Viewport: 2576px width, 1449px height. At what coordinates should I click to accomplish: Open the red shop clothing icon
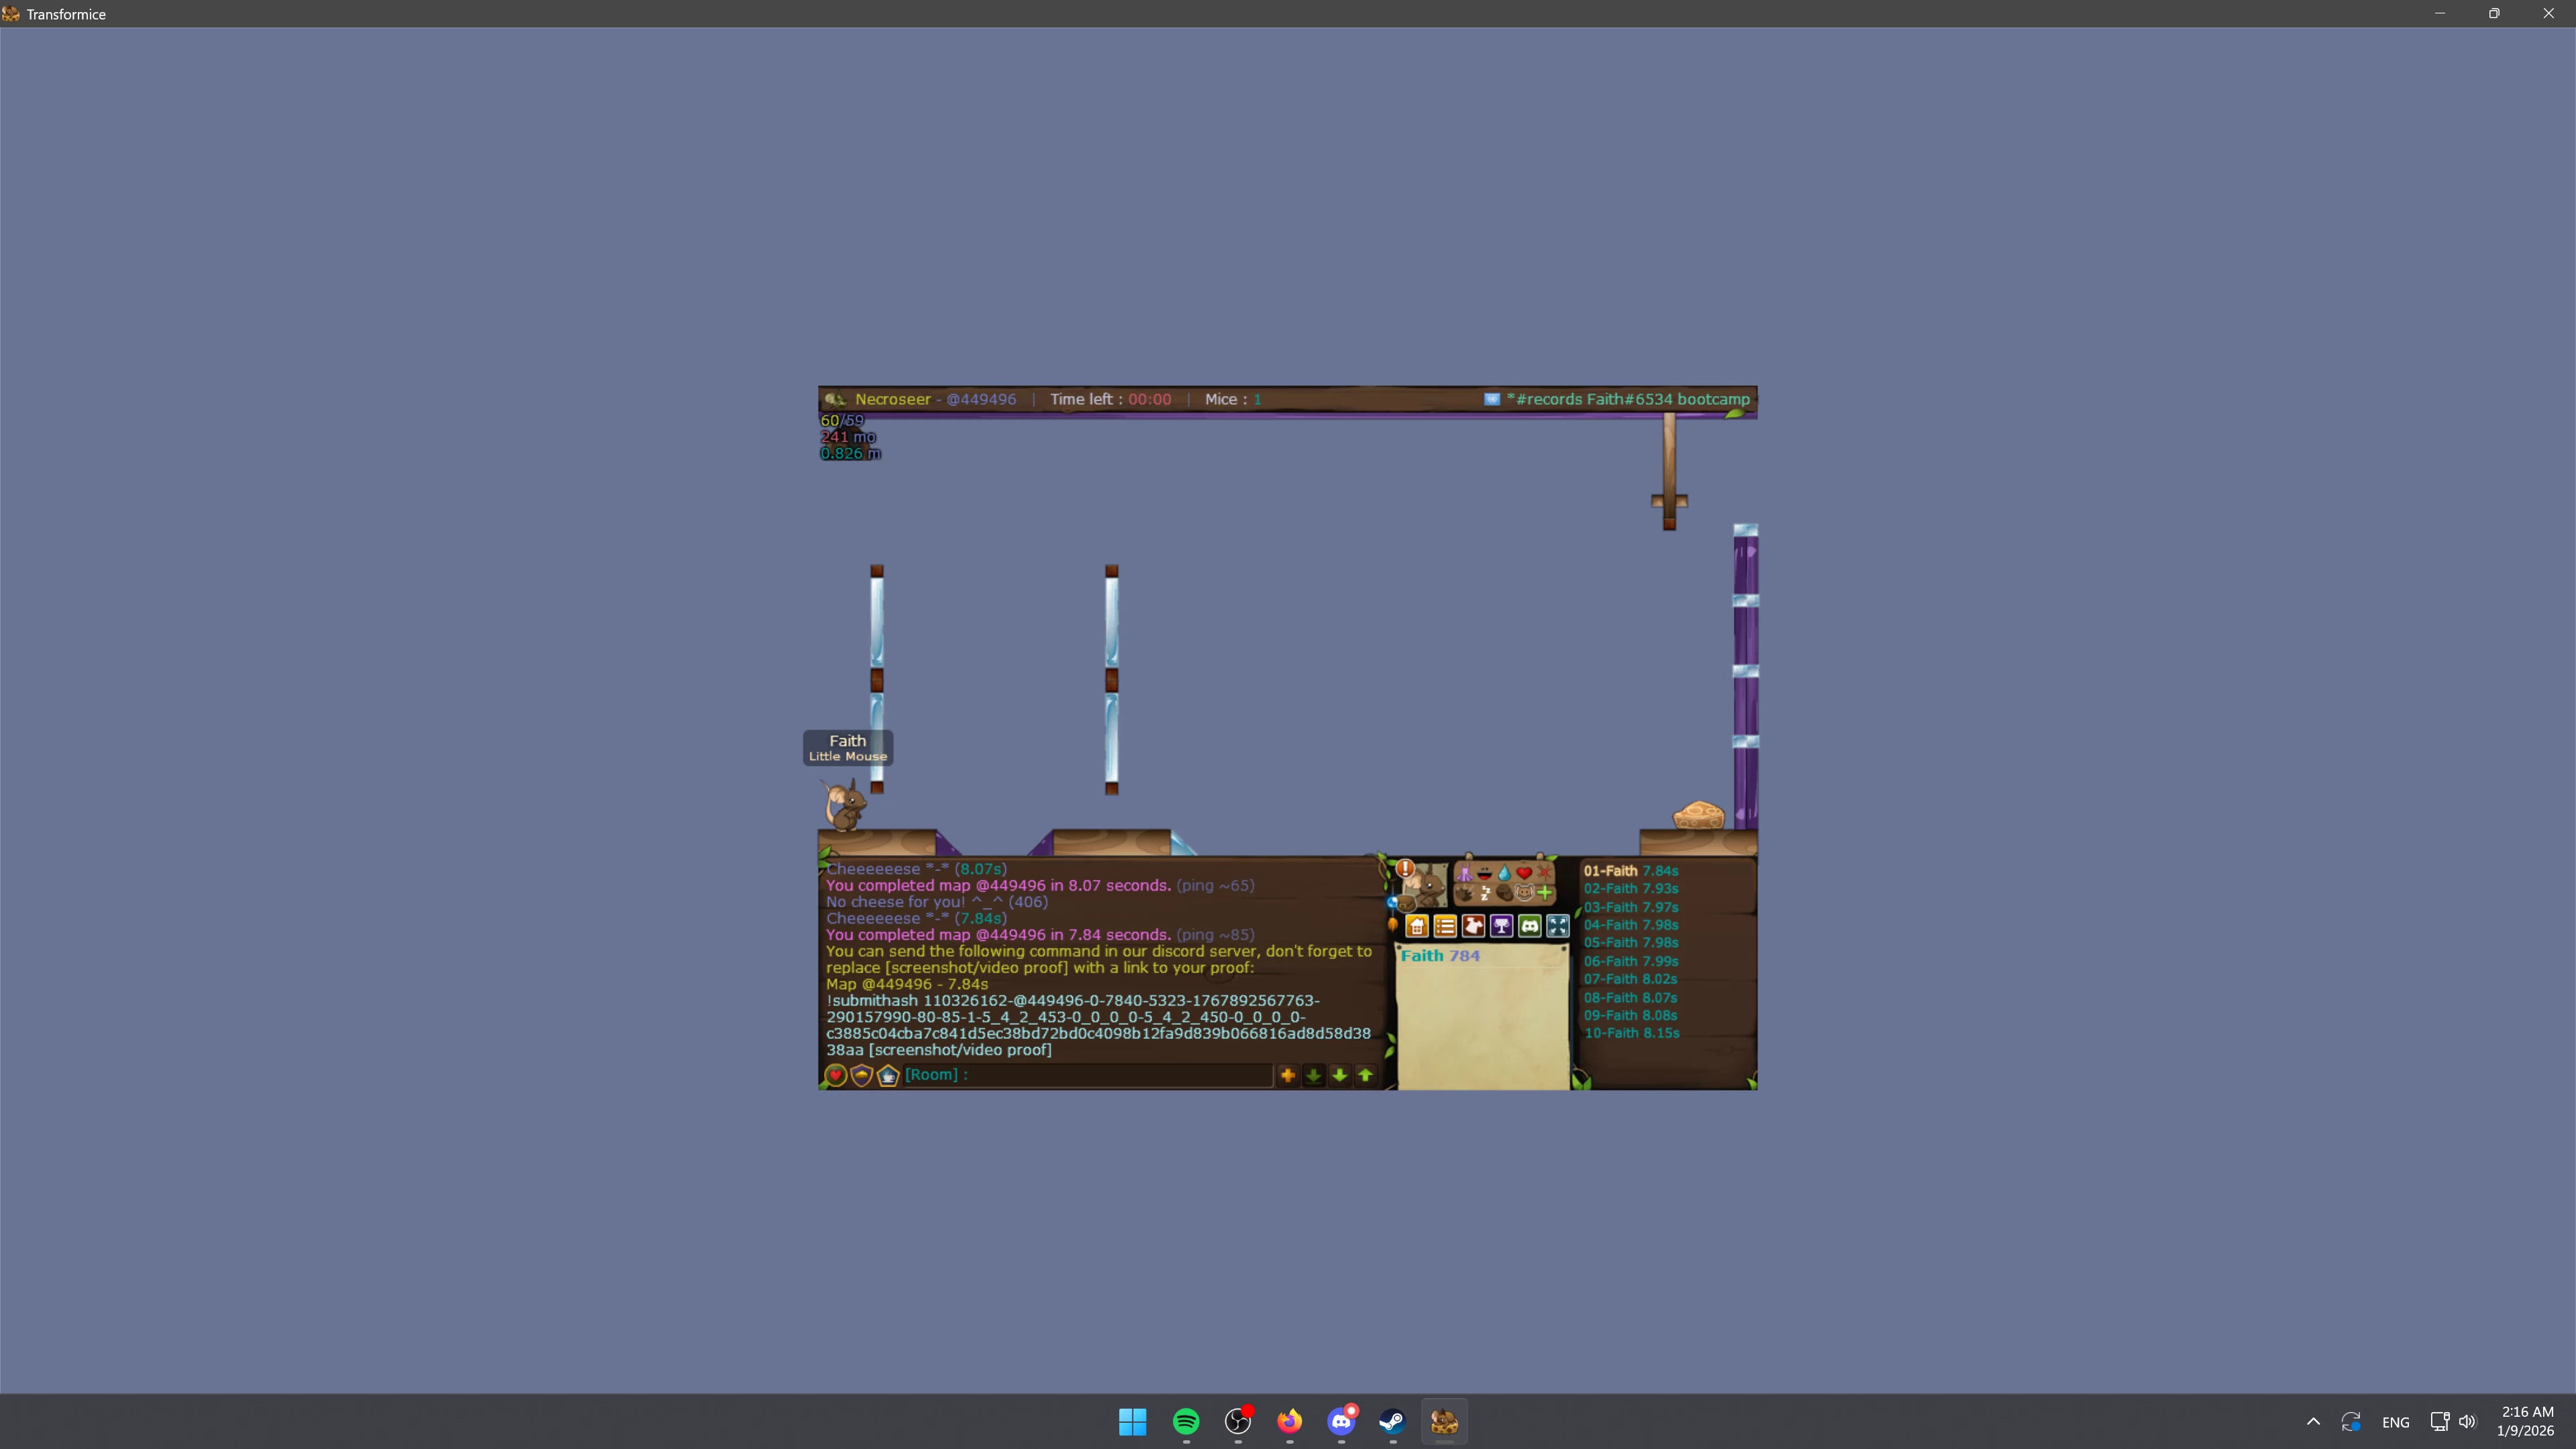click(1473, 926)
